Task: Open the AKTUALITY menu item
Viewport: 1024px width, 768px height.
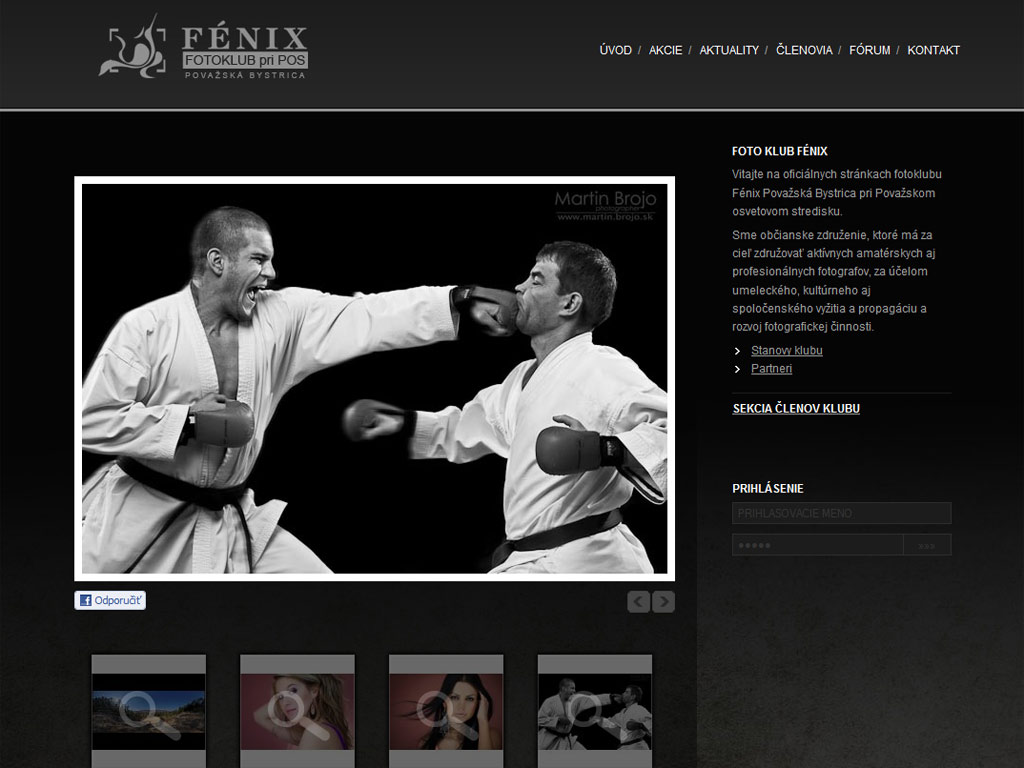Action: (729, 50)
